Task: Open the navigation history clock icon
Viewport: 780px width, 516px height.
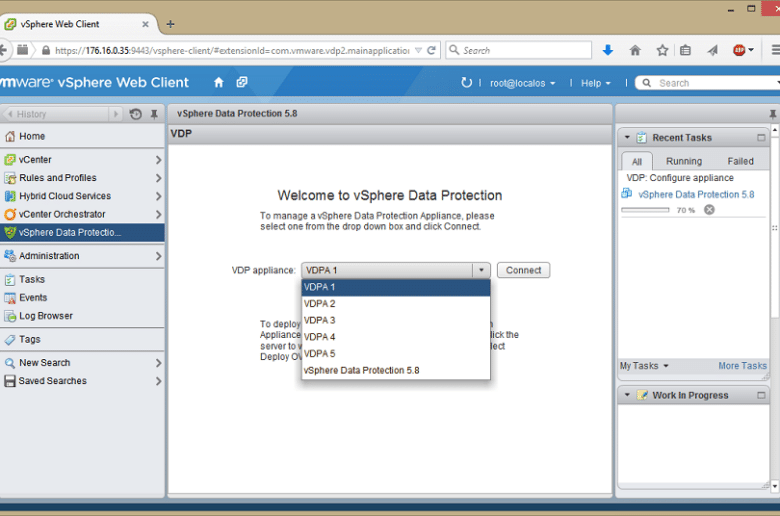Action: pos(135,114)
